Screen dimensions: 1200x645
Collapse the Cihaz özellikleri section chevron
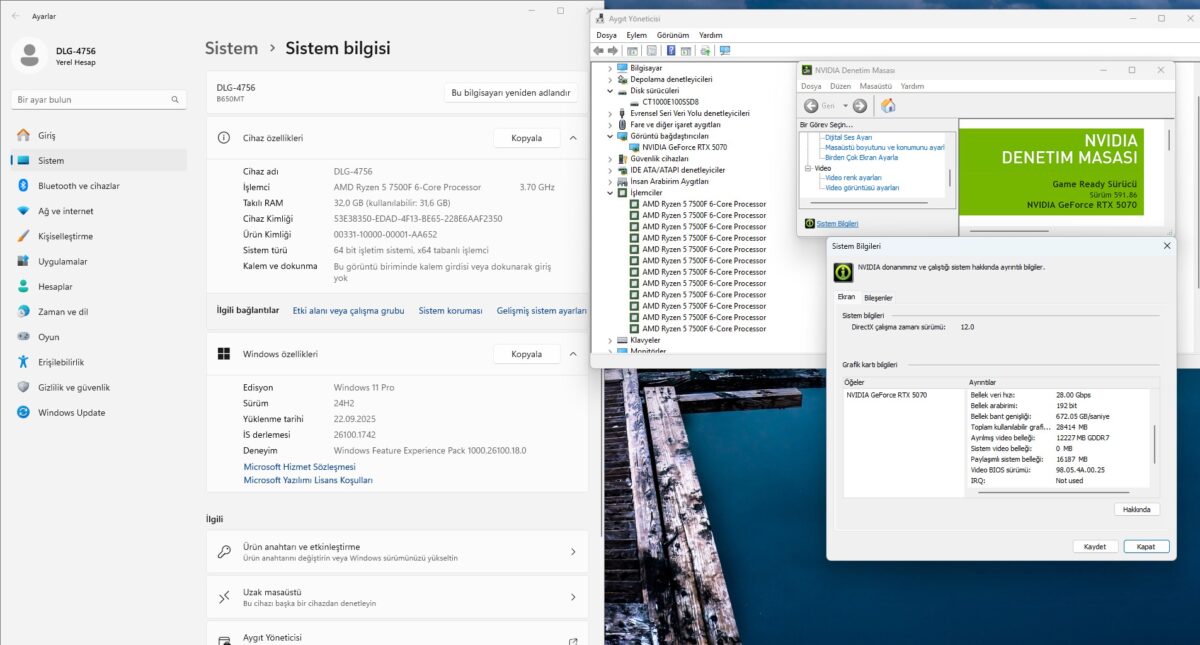[x=573, y=138]
